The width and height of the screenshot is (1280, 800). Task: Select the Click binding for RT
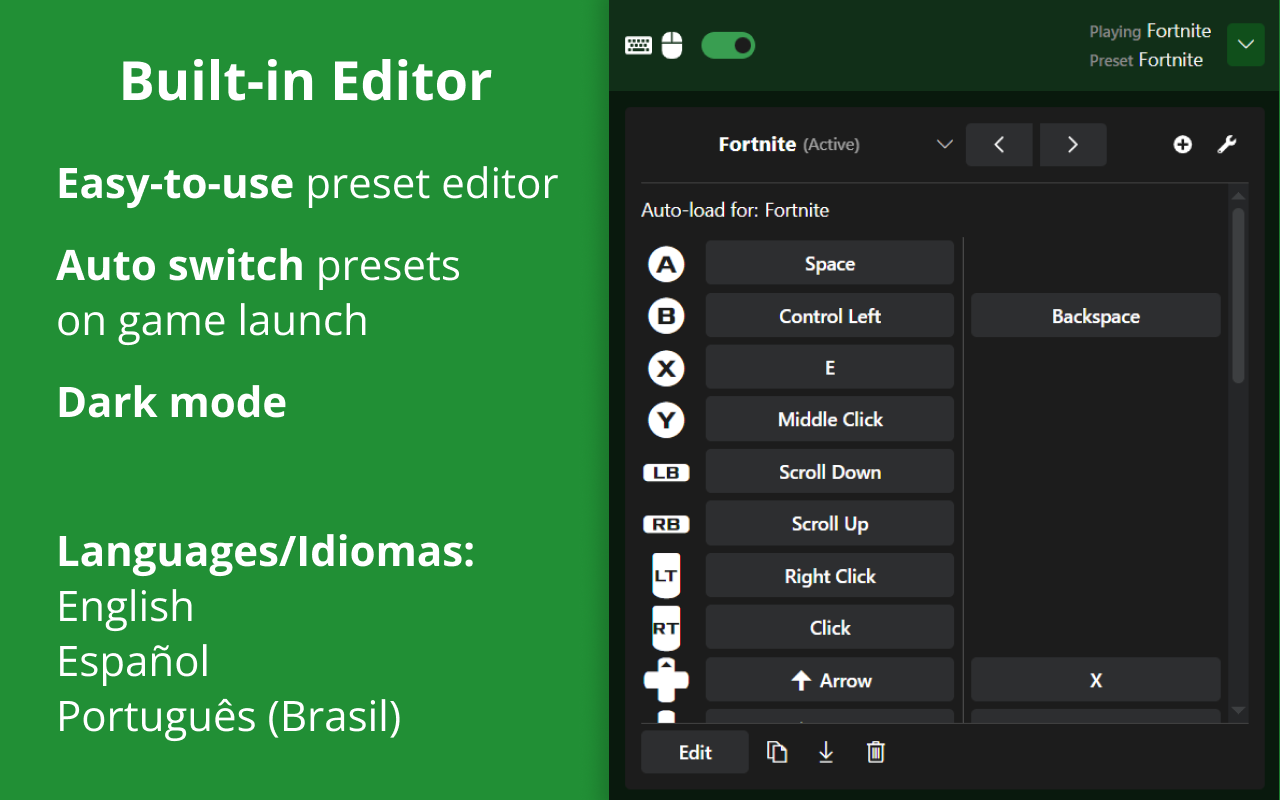pyautogui.click(x=830, y=628)
